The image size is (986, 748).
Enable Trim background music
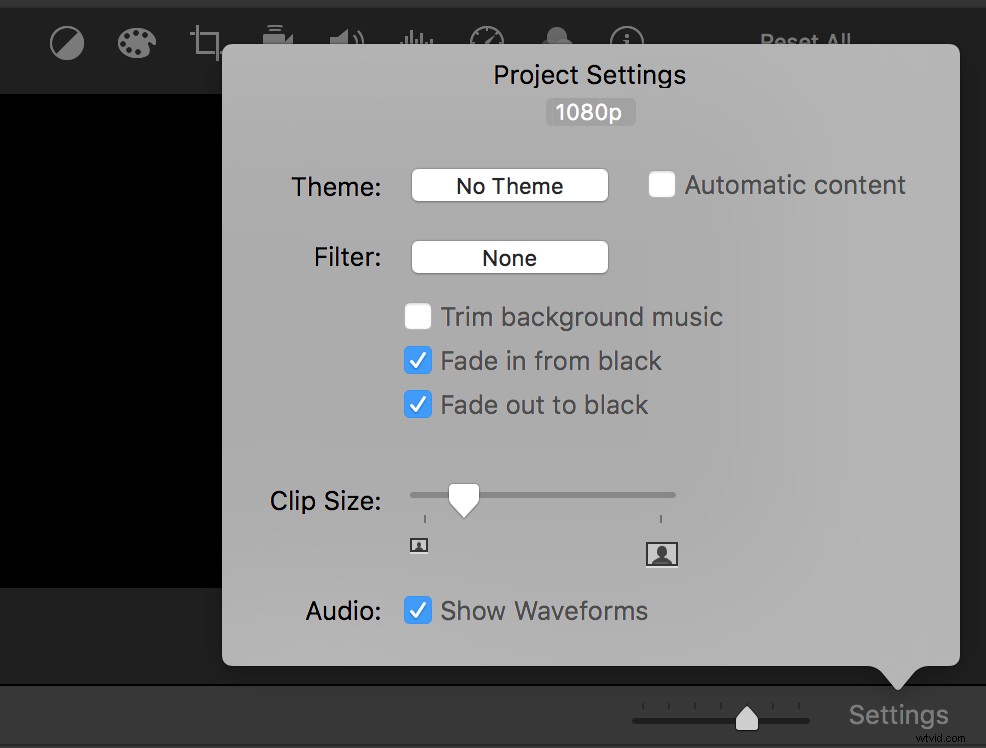pos(418,316)
